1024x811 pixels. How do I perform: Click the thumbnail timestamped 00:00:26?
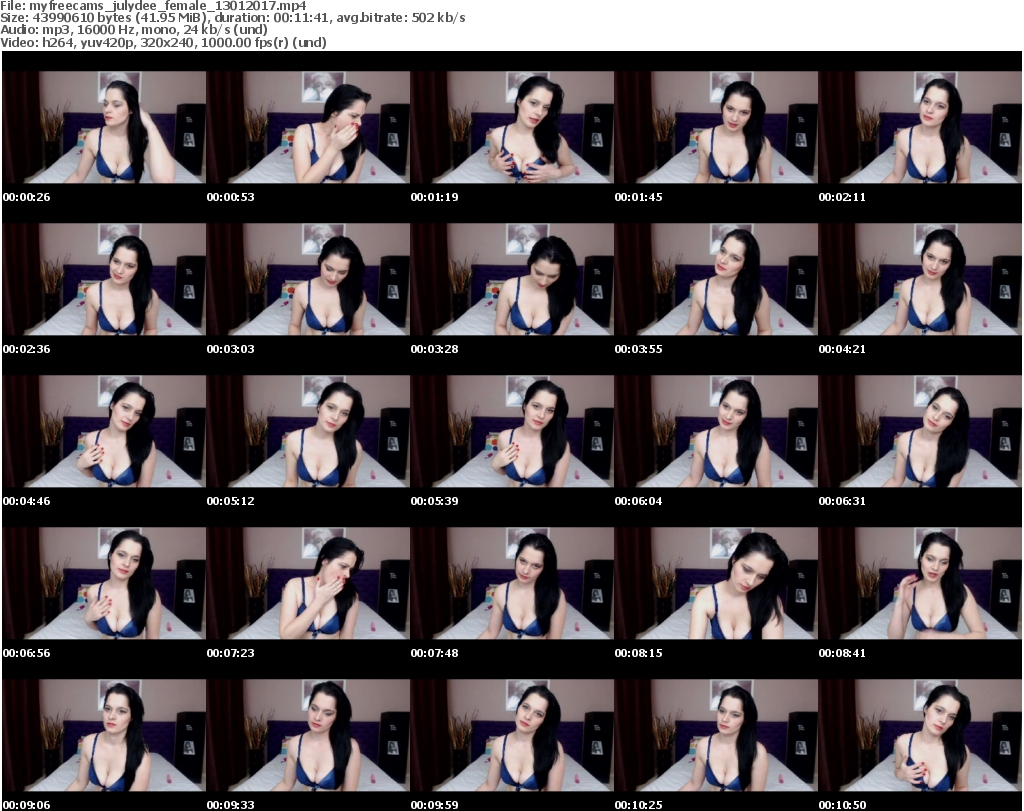(x=104, y=127)
